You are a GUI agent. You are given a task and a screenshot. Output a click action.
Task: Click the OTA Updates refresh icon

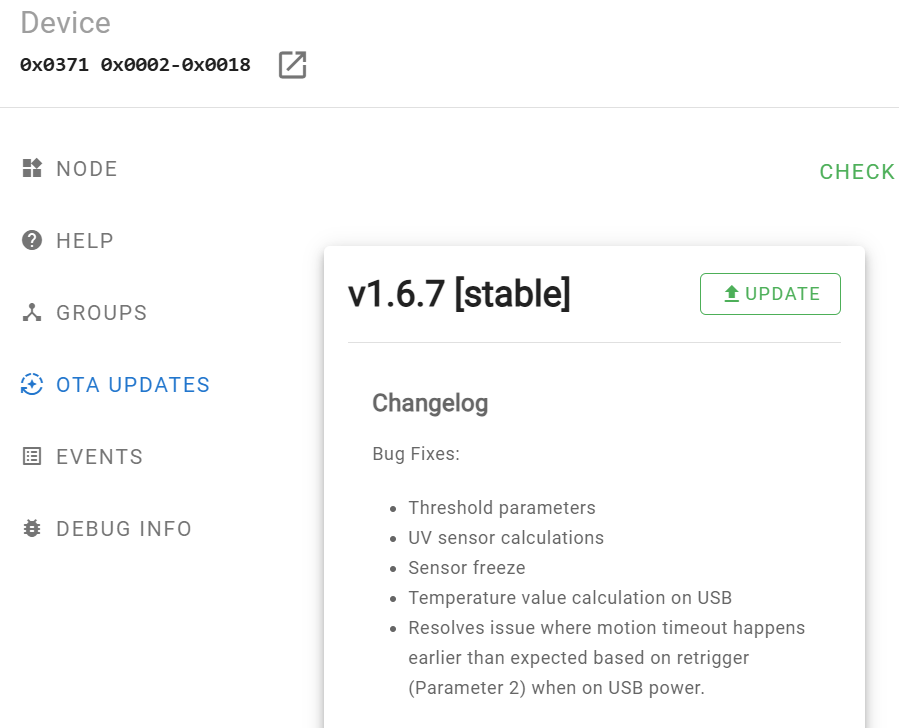click(x=32, y=384)
